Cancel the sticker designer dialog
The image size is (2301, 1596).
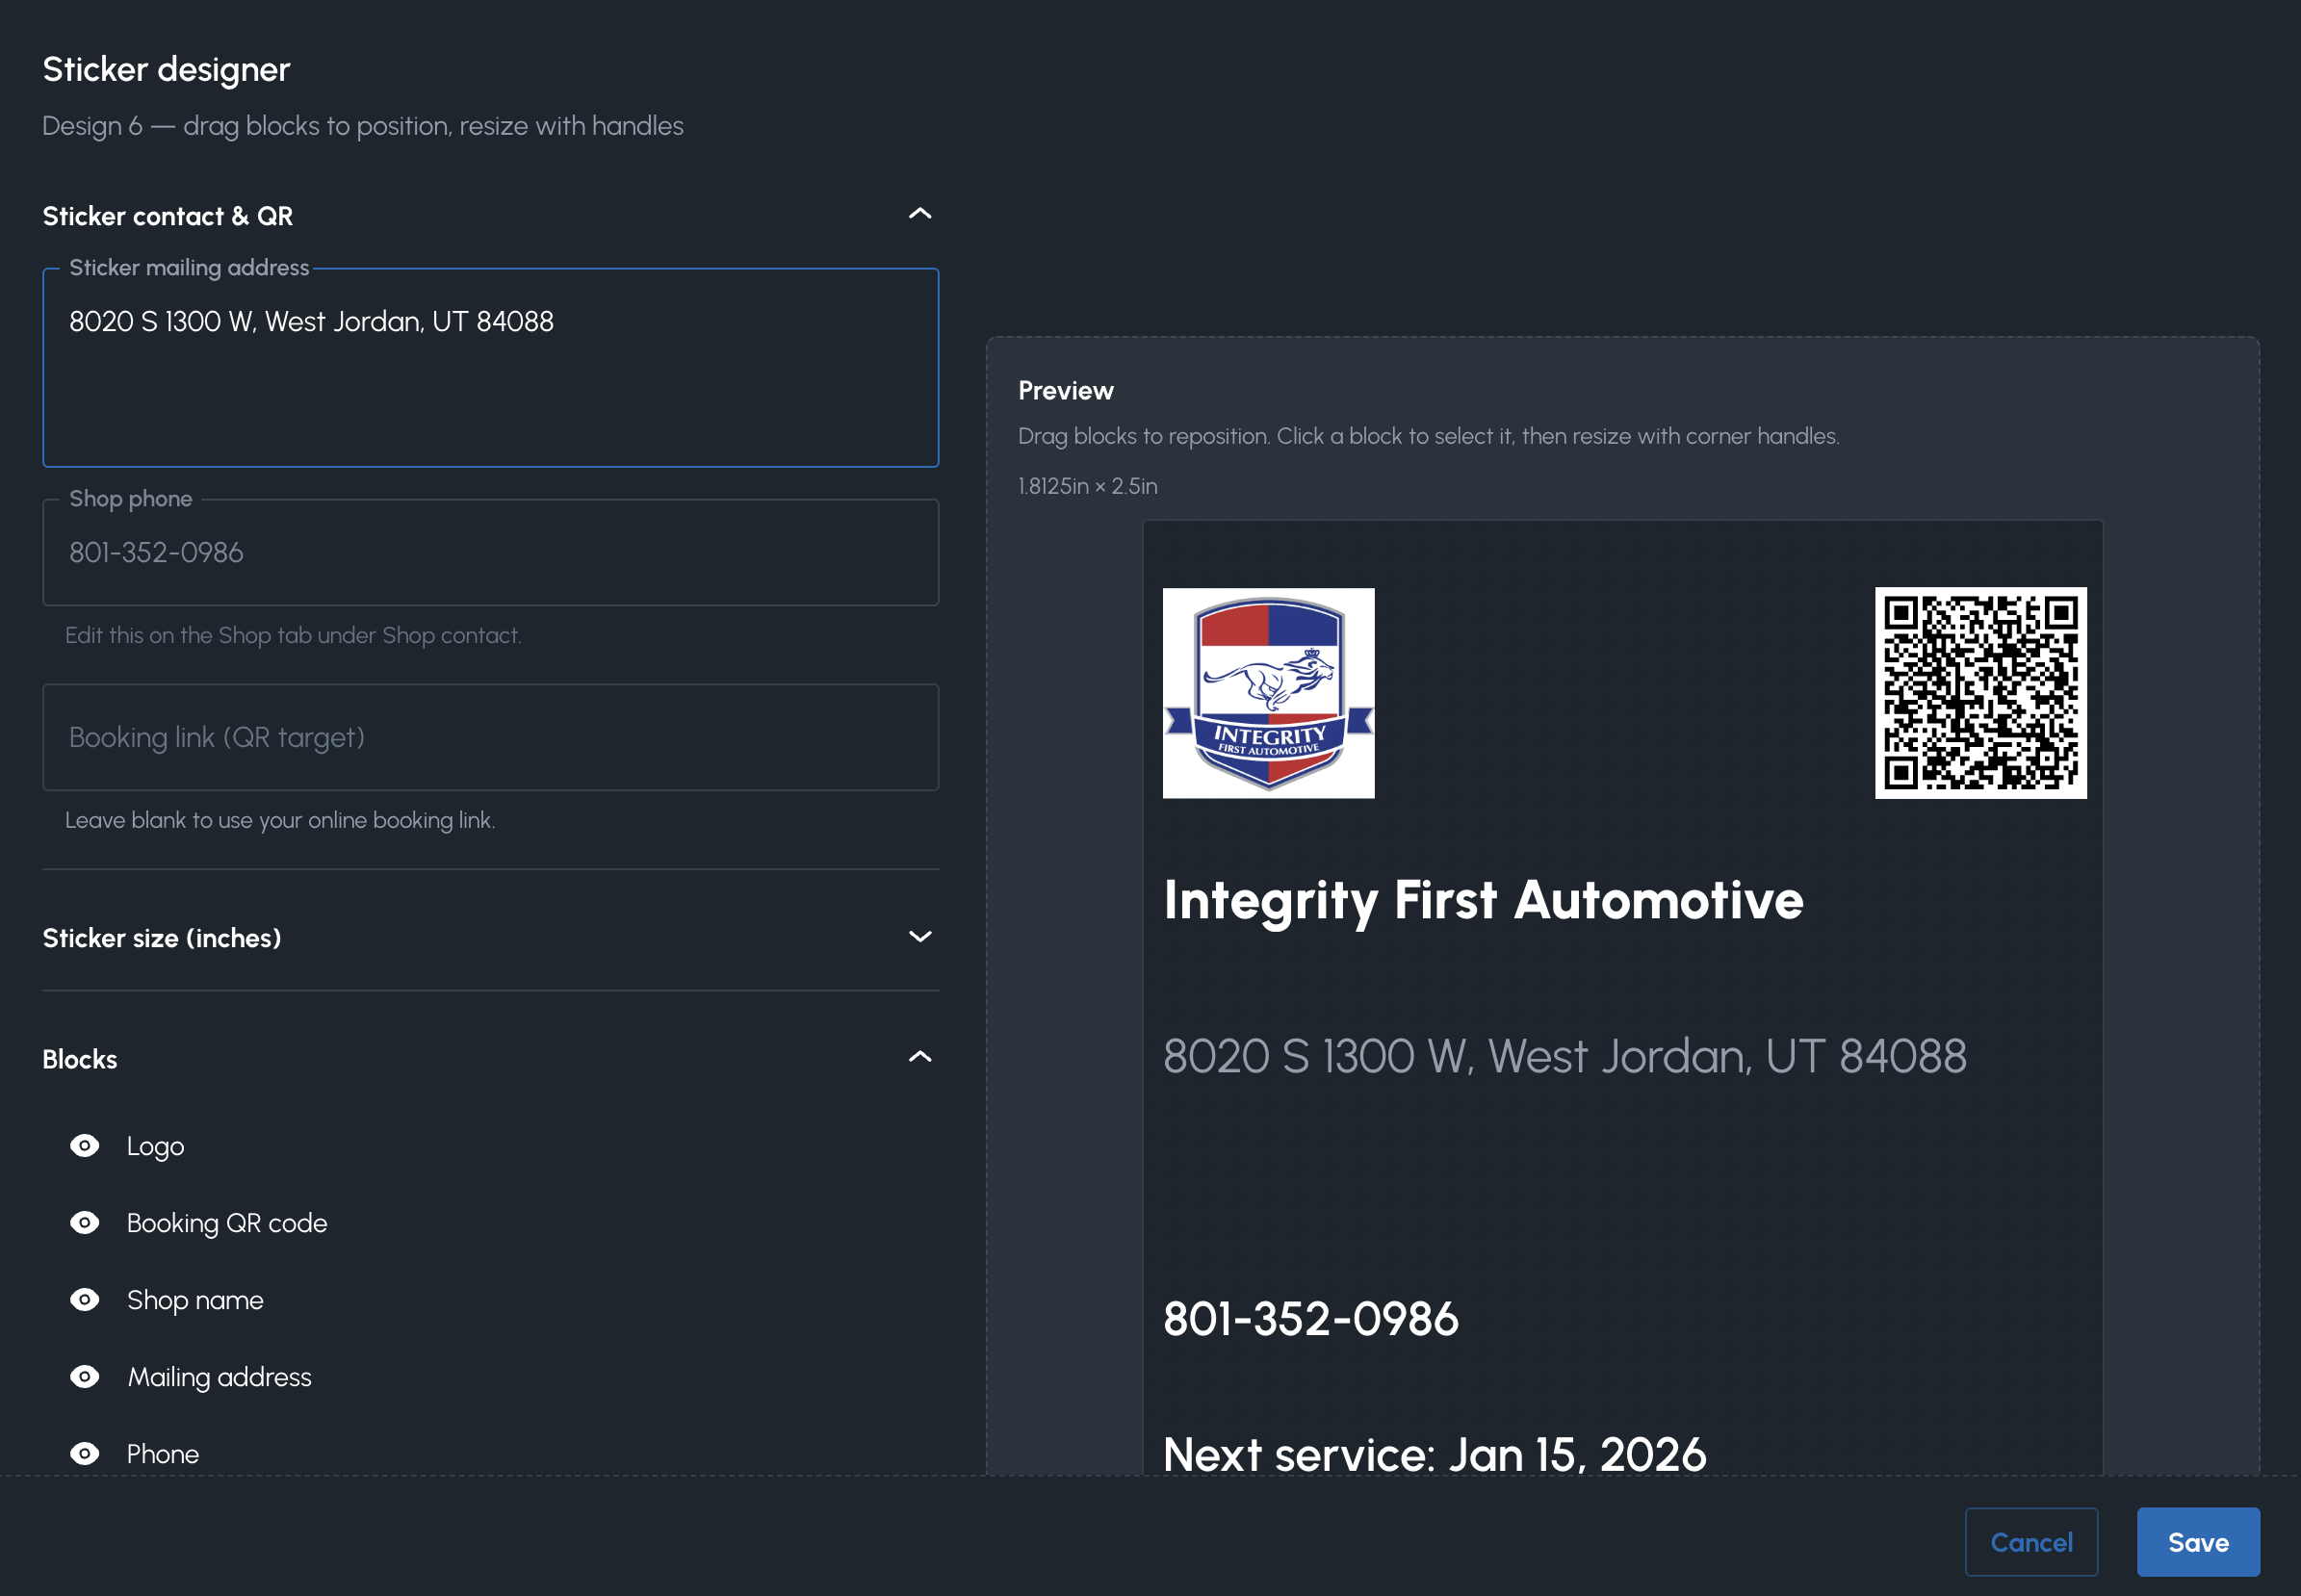click(x=2031, y=1542)
